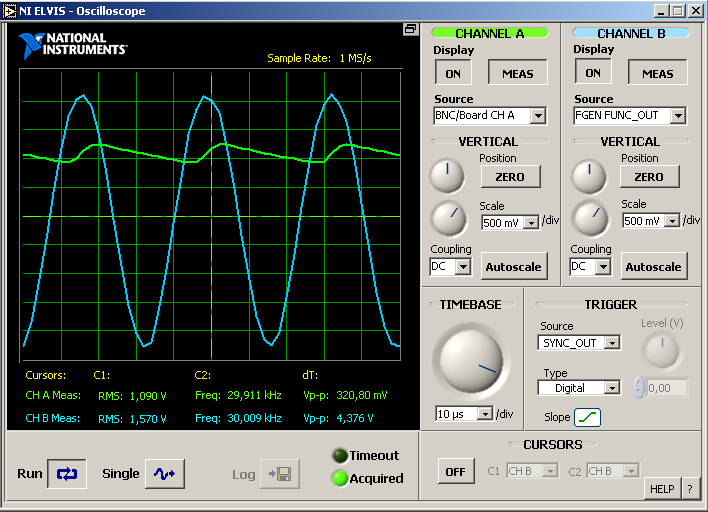Open the cursor C1 channel dropdown
Screen dimensions: 708x512
(550, 471)
